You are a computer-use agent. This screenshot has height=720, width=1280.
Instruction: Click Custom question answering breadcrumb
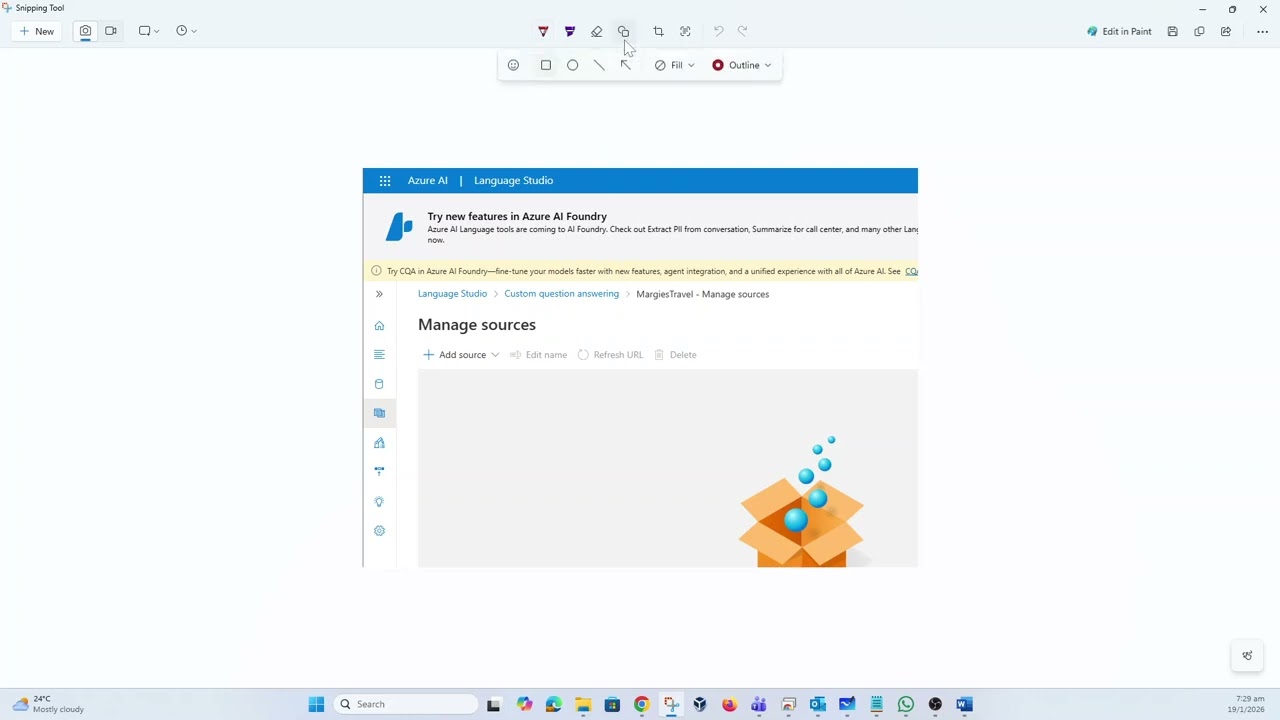click(561, 294)
